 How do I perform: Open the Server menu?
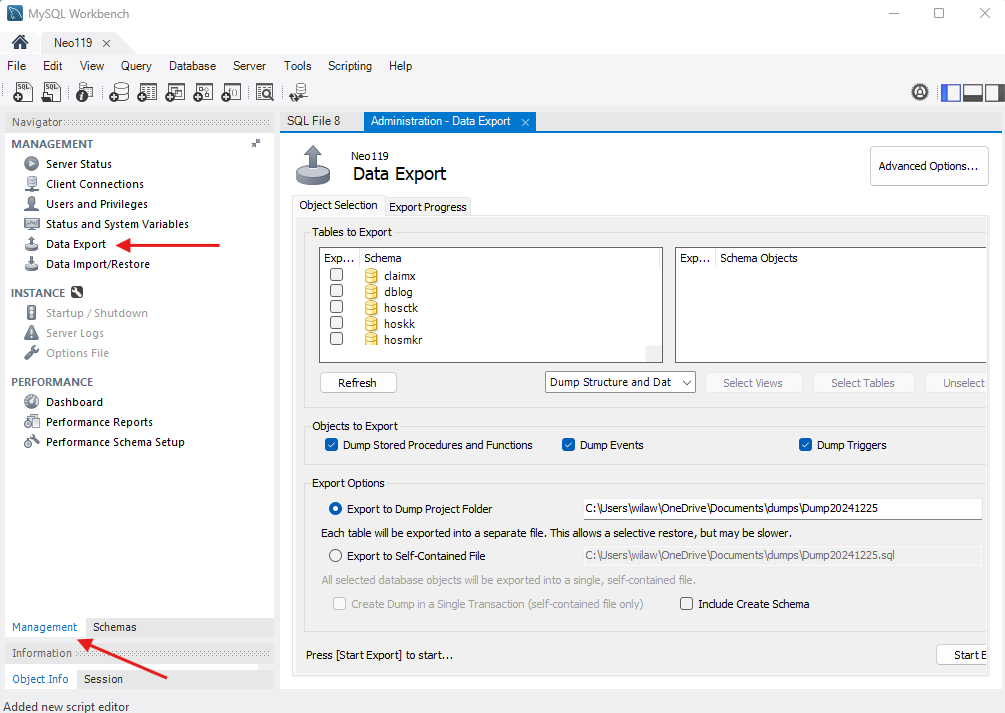pos(249,66)
